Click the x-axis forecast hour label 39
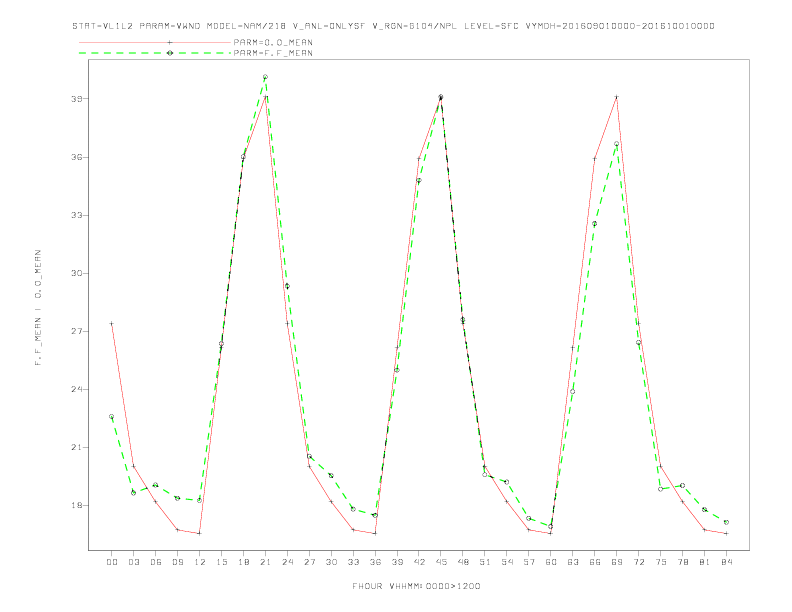Image resolution: width=792 pixels, height=612 pixels. tap(397, 562)
